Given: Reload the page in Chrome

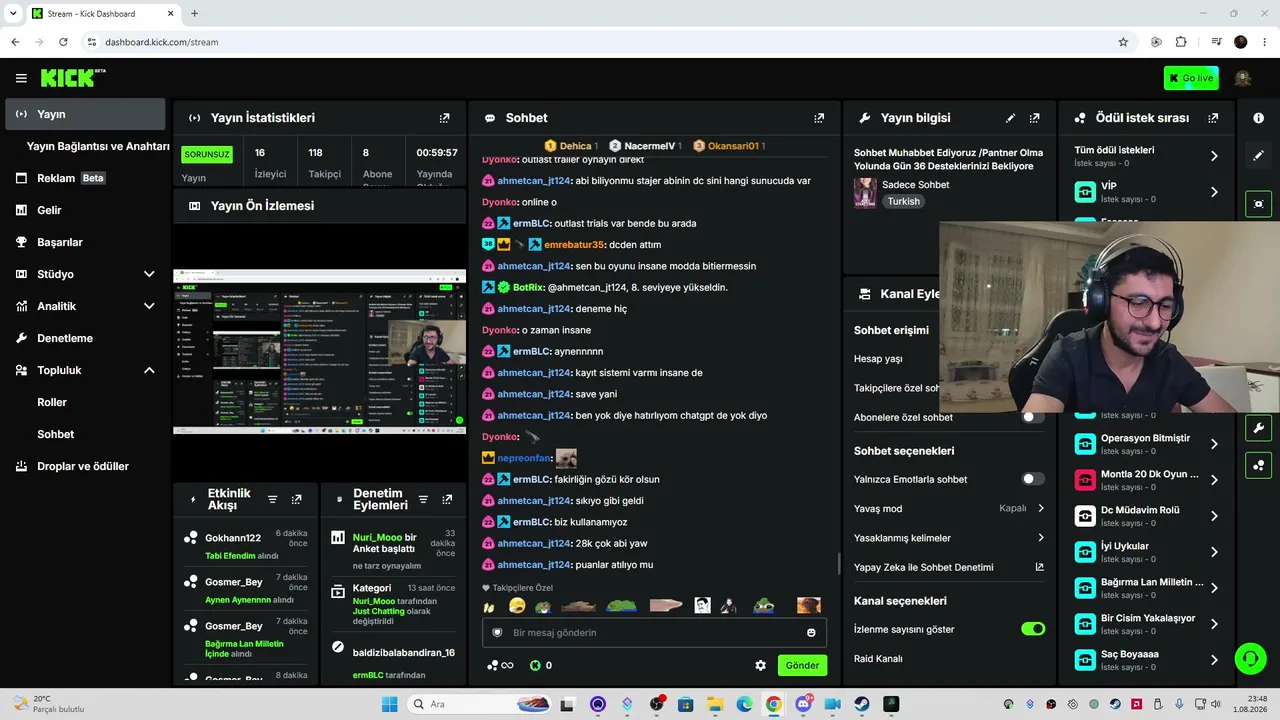Looking at the screenshot, I should (x=63, y=42).
